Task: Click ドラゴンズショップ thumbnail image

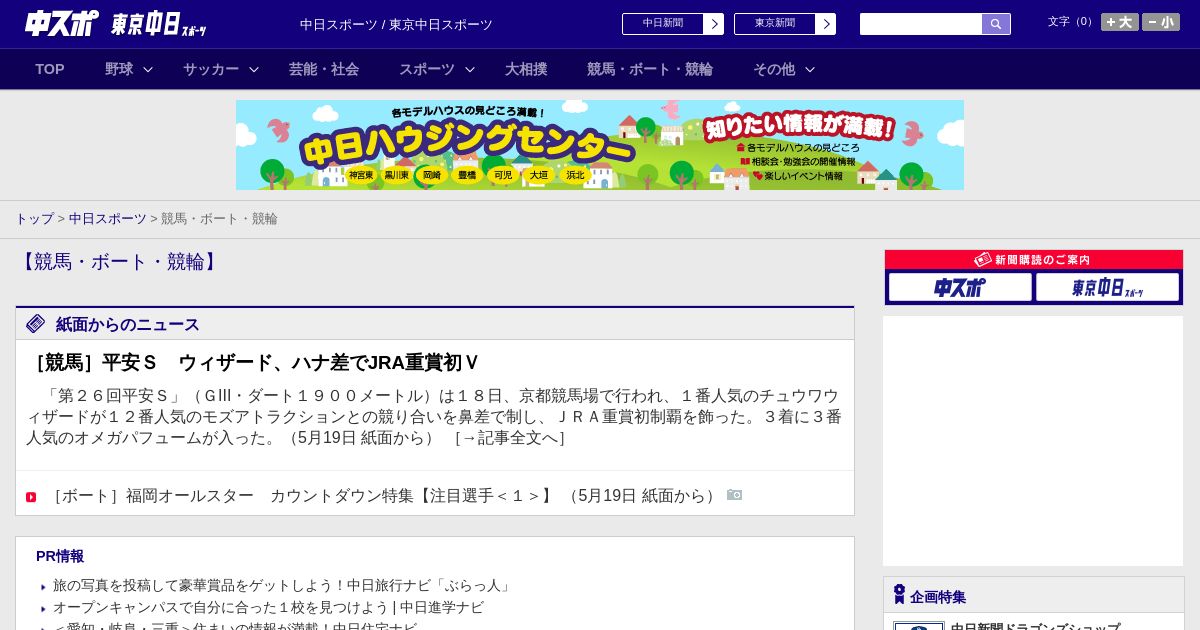Action: click(x=918, y=626)
